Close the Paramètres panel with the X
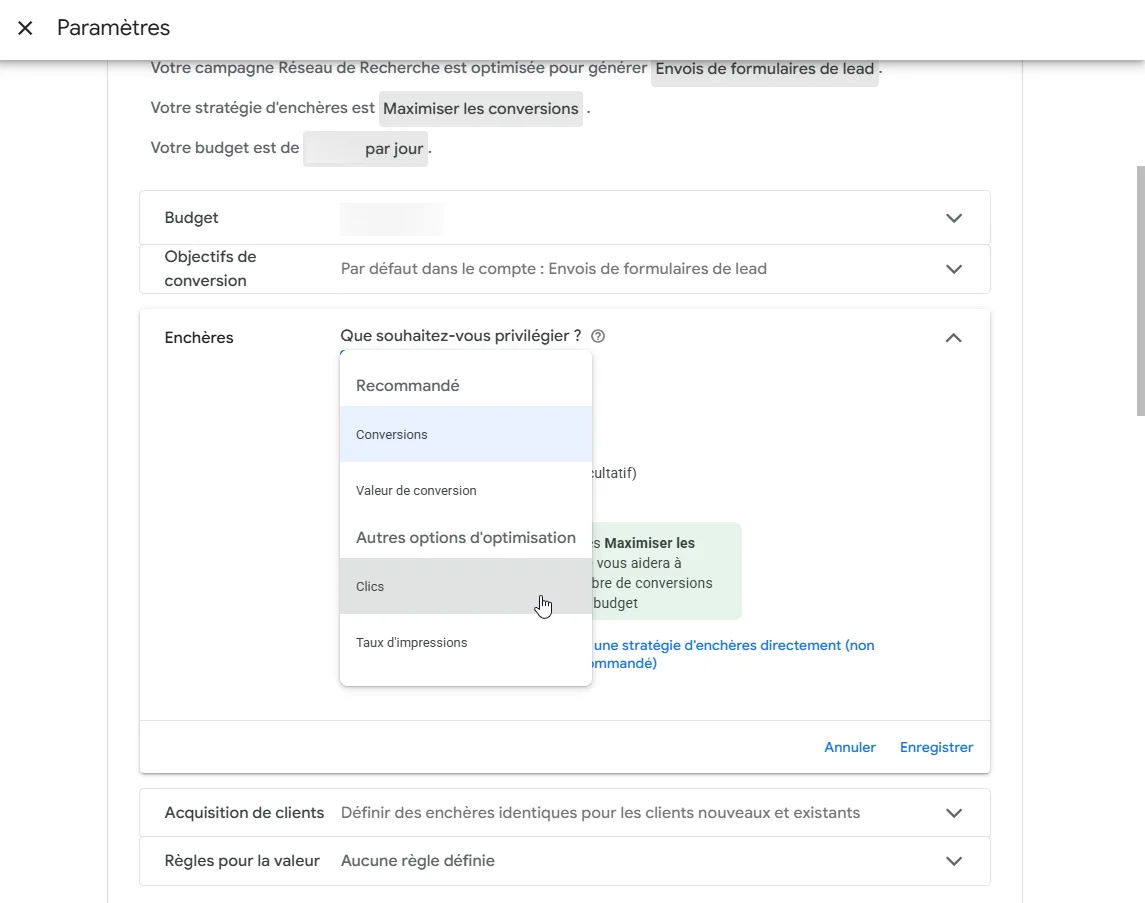The width and height of the screenshot is (1145, 903). pos(25,28)
